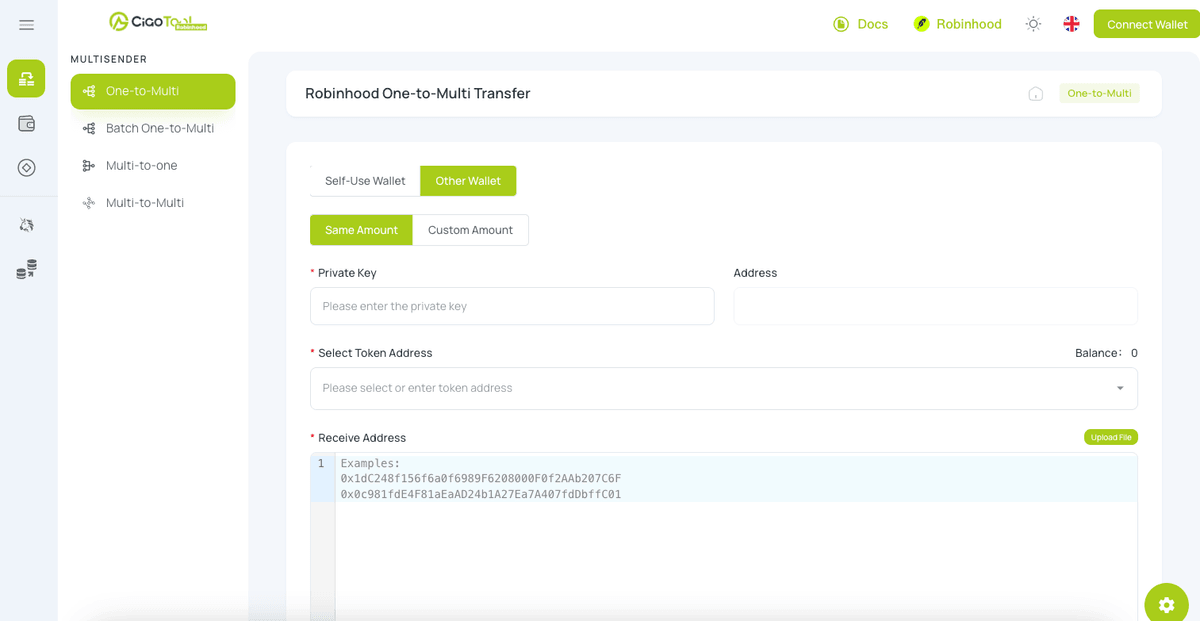Viewport: 1200px width, 621px height.
Task: Toggle the hamburger menu icon
Action: [x=27, y=25]
